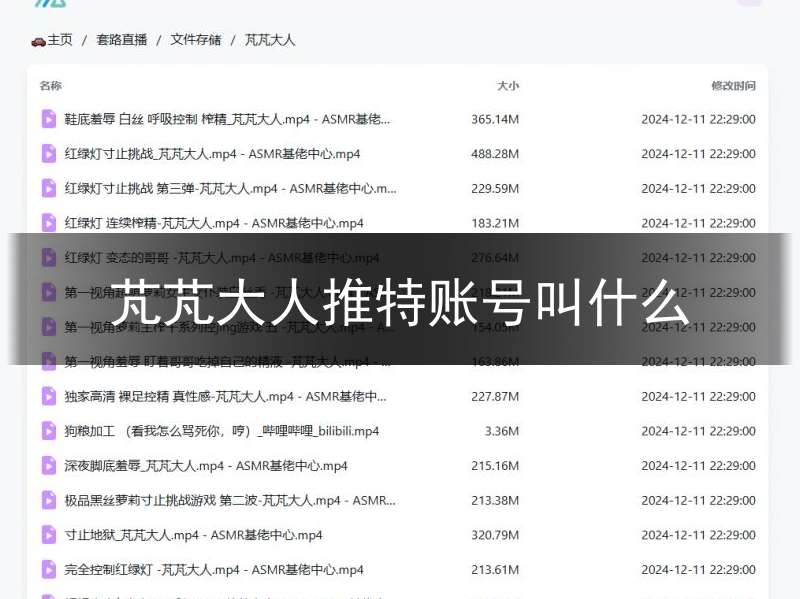Sort files by 修改时间 column header
800x599 pixels.
733,86
